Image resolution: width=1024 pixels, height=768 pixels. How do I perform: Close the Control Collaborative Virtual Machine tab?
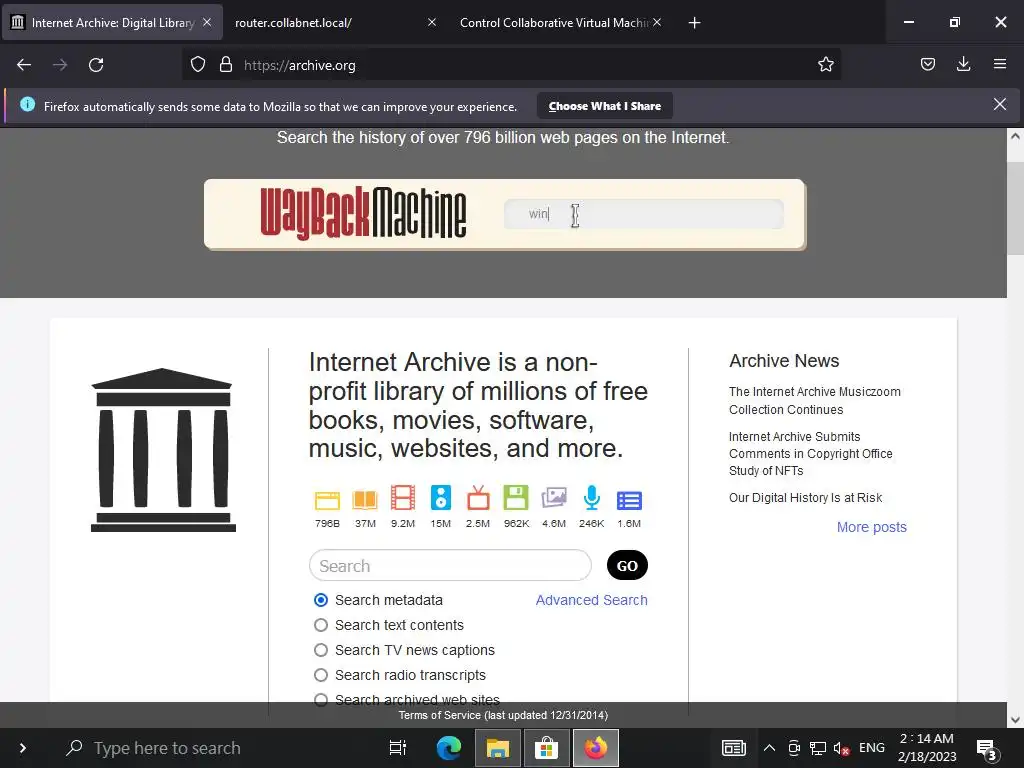pos(657,22)
